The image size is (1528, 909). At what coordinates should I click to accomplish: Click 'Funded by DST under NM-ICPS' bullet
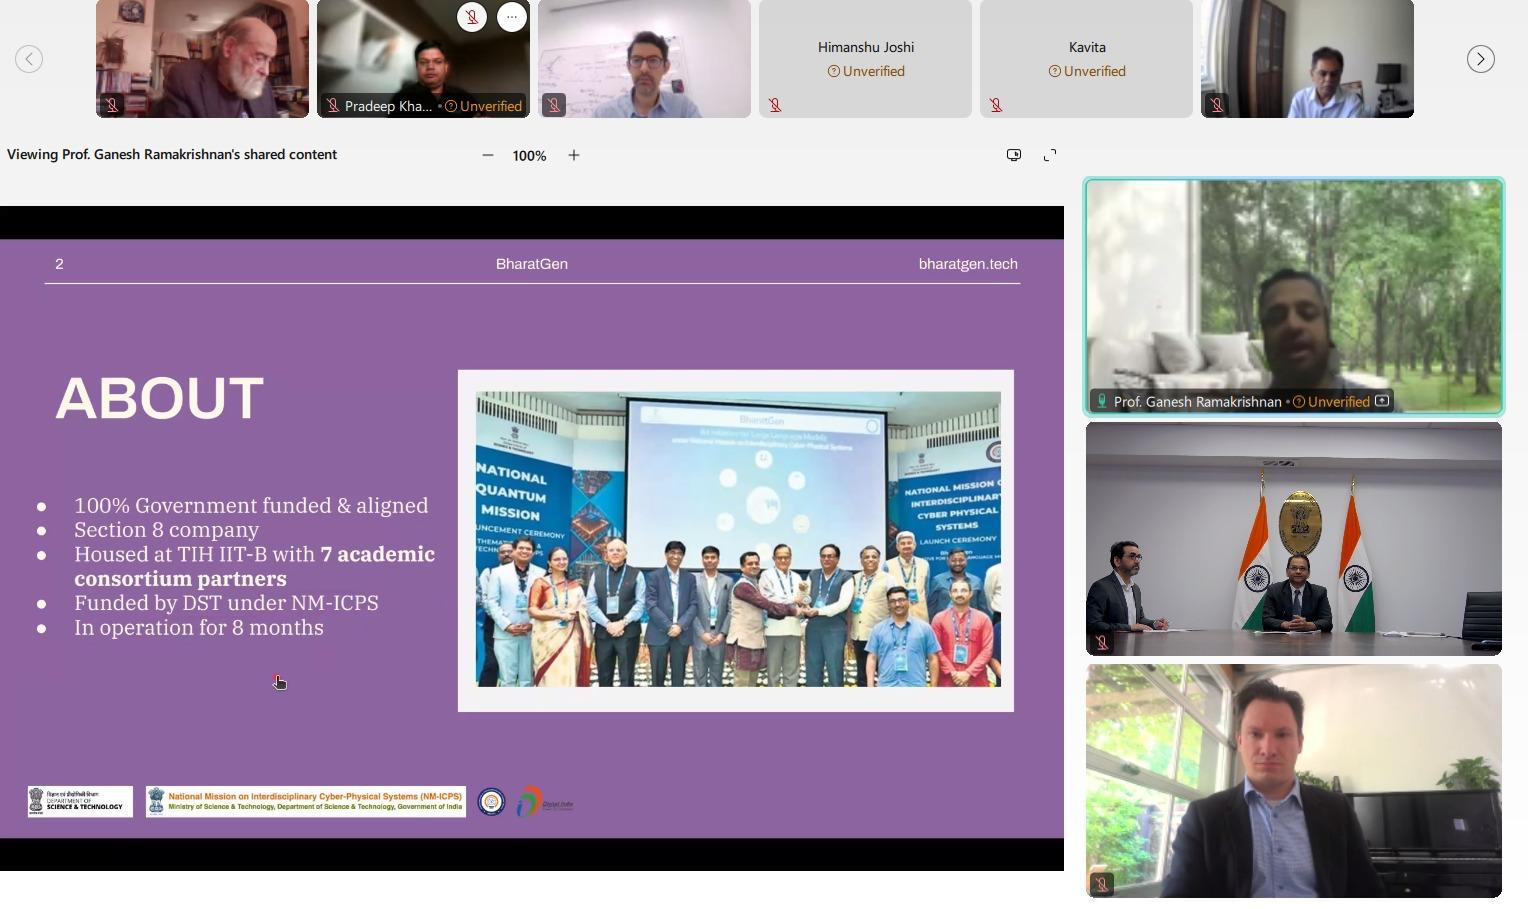[226, 603]
